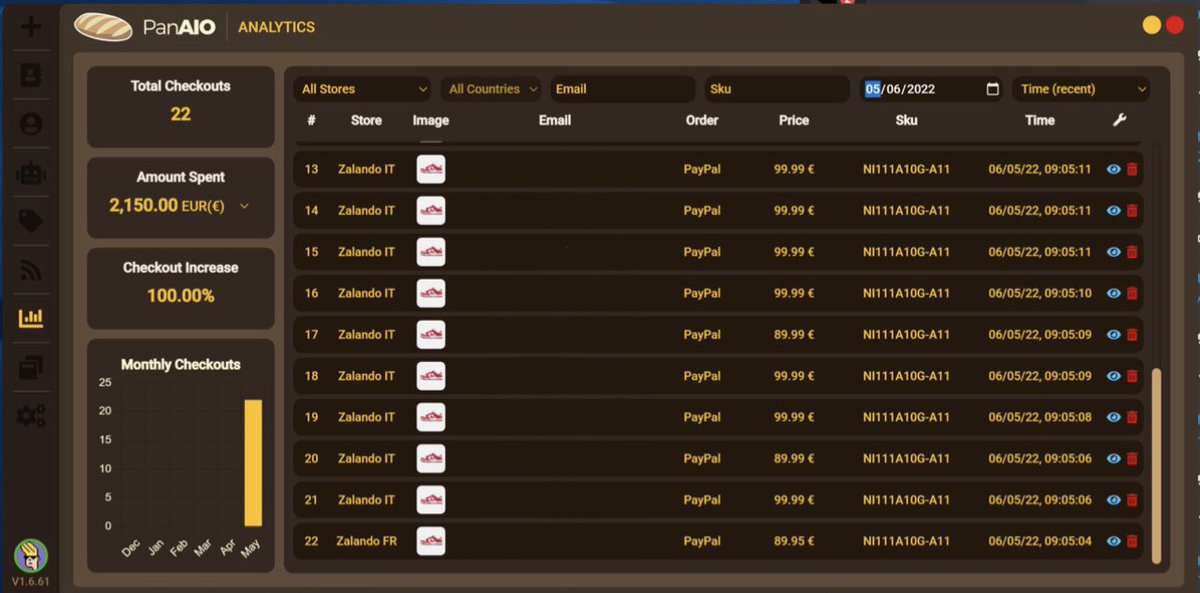Click the Time column header
1200x593 pixels.
[x=1040, y=120]
